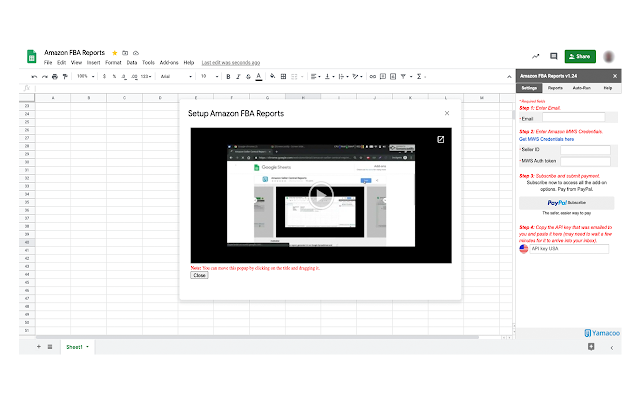
Task: Click the MWS Auth token field
Action: tap(585, 161)
